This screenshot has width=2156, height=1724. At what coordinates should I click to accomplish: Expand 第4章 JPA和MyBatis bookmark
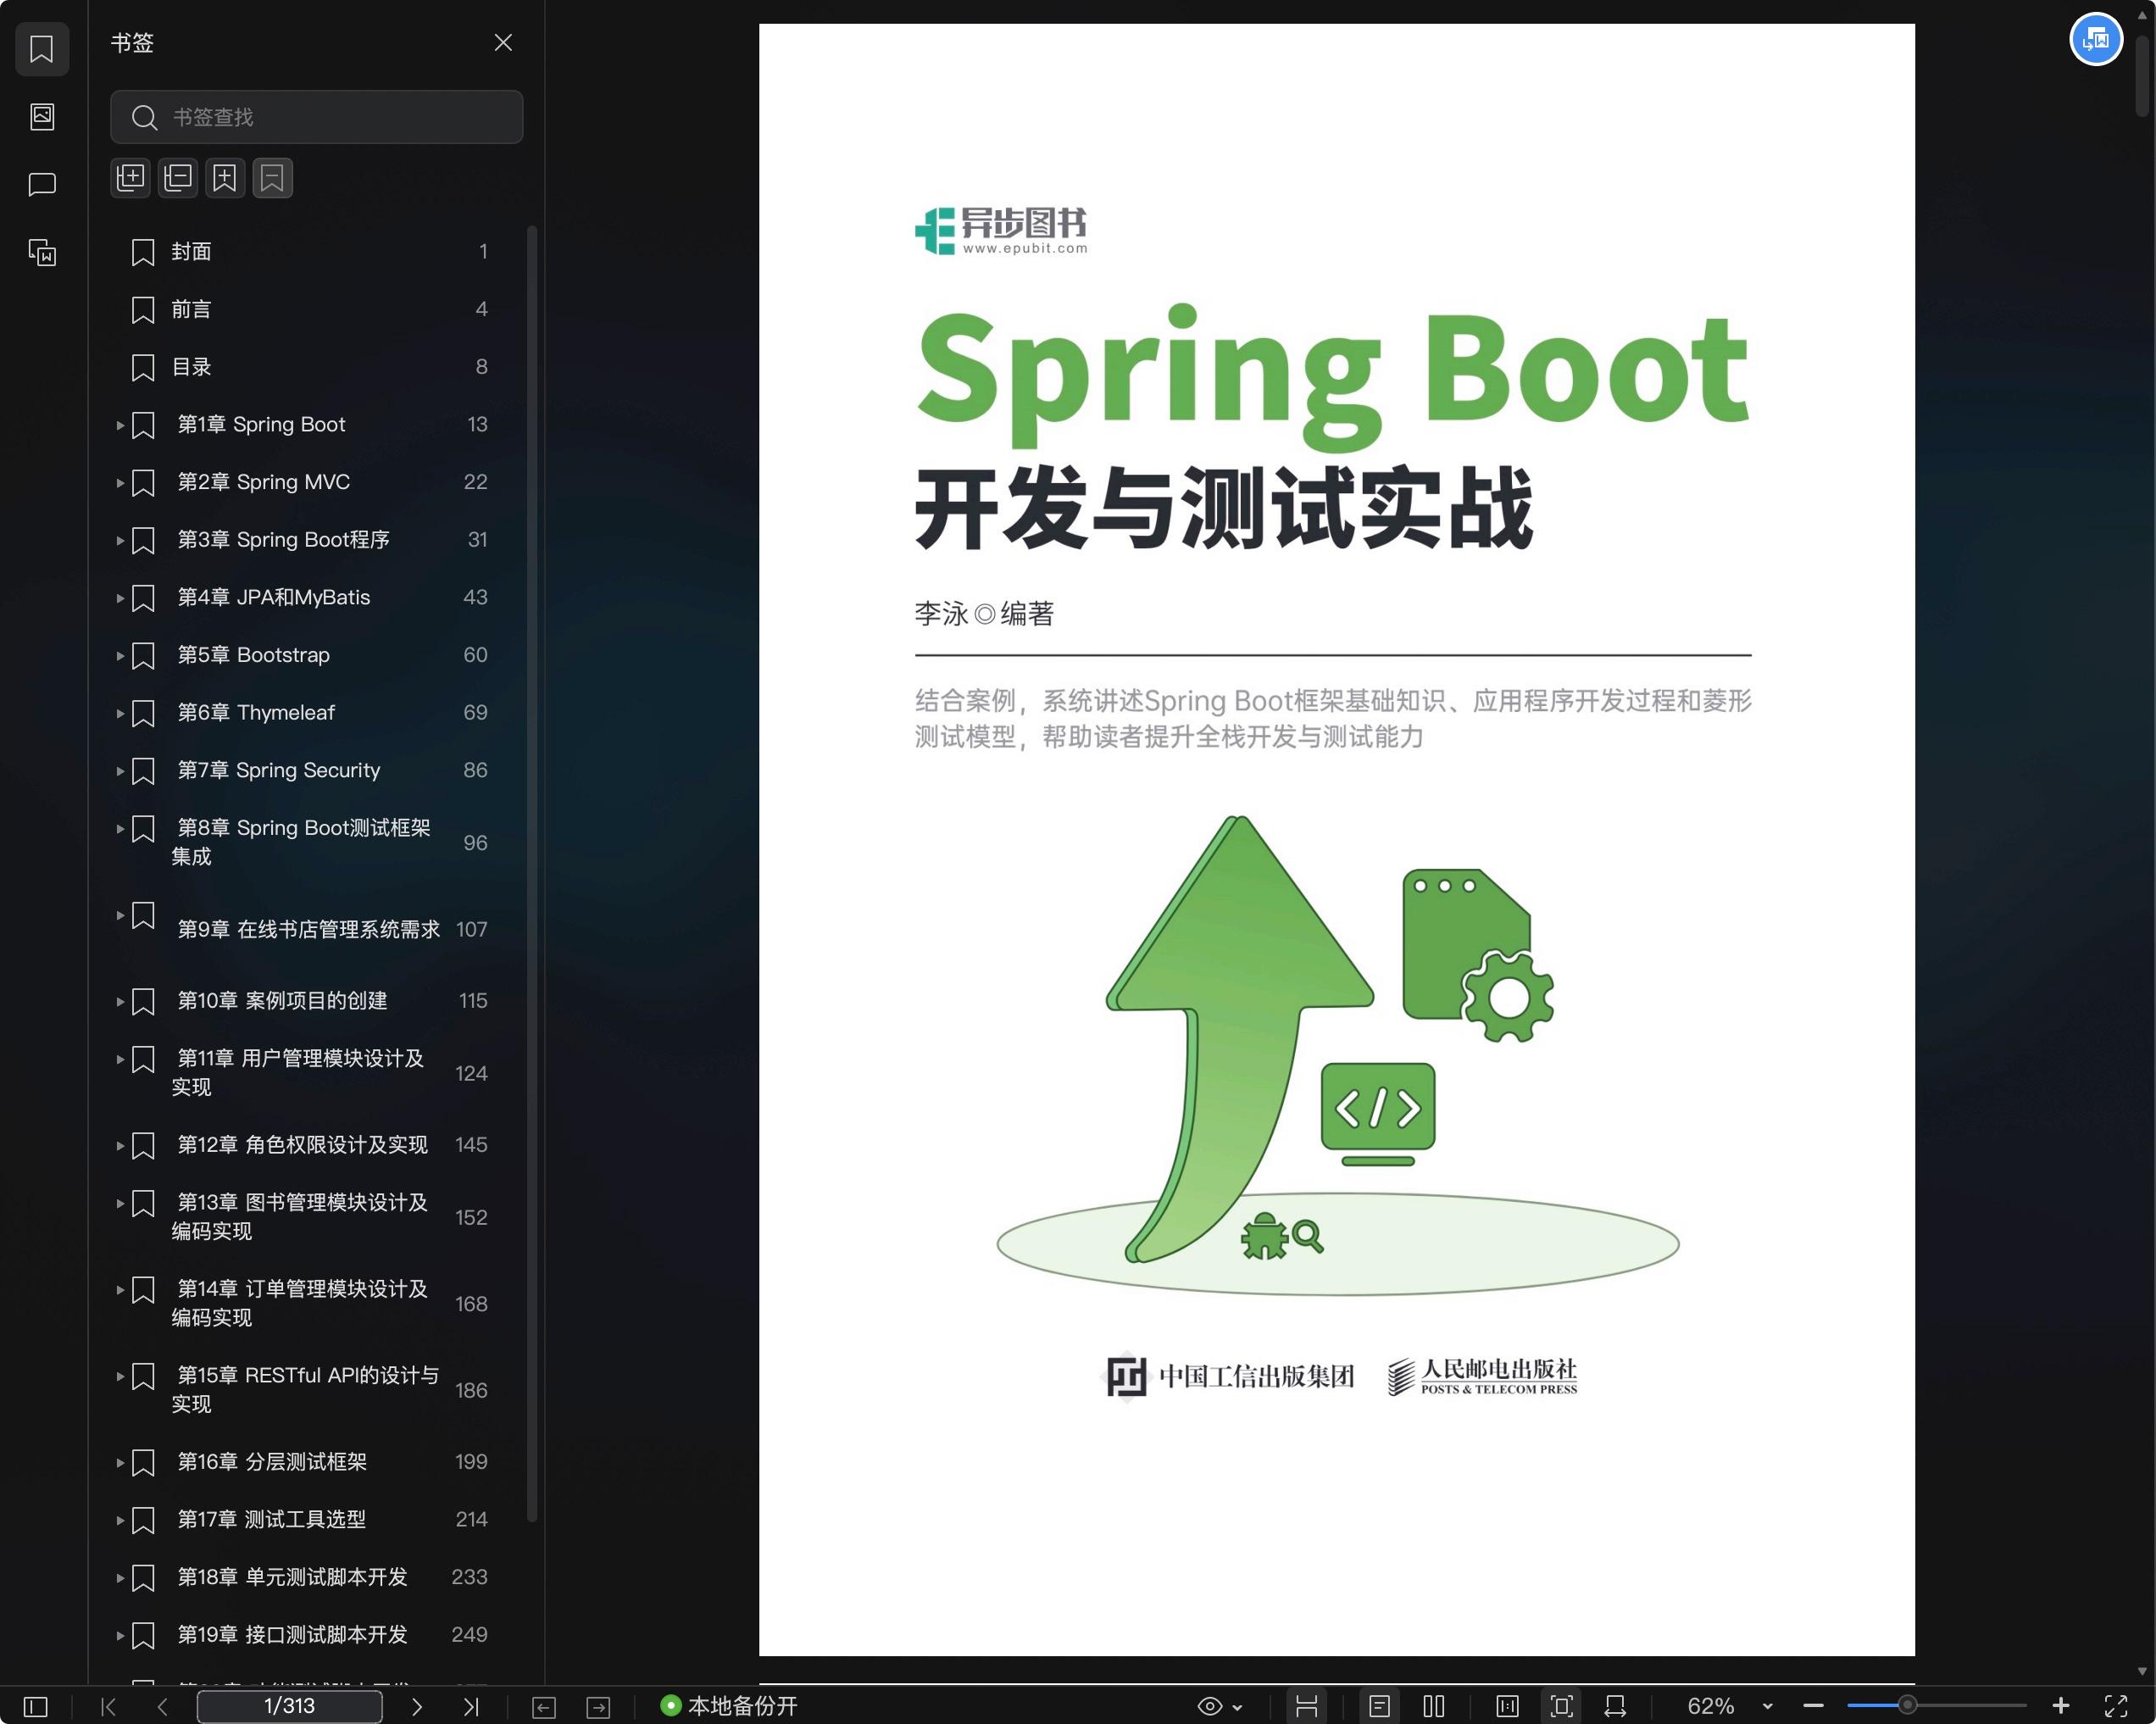coord(120,598)
